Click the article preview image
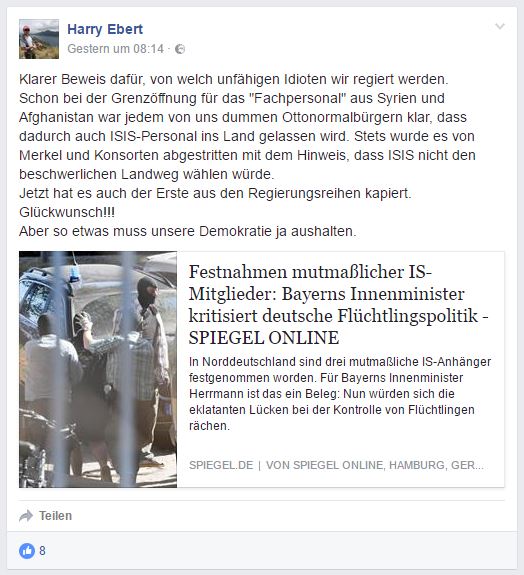The image size is (524, 575). click(98, 369)
